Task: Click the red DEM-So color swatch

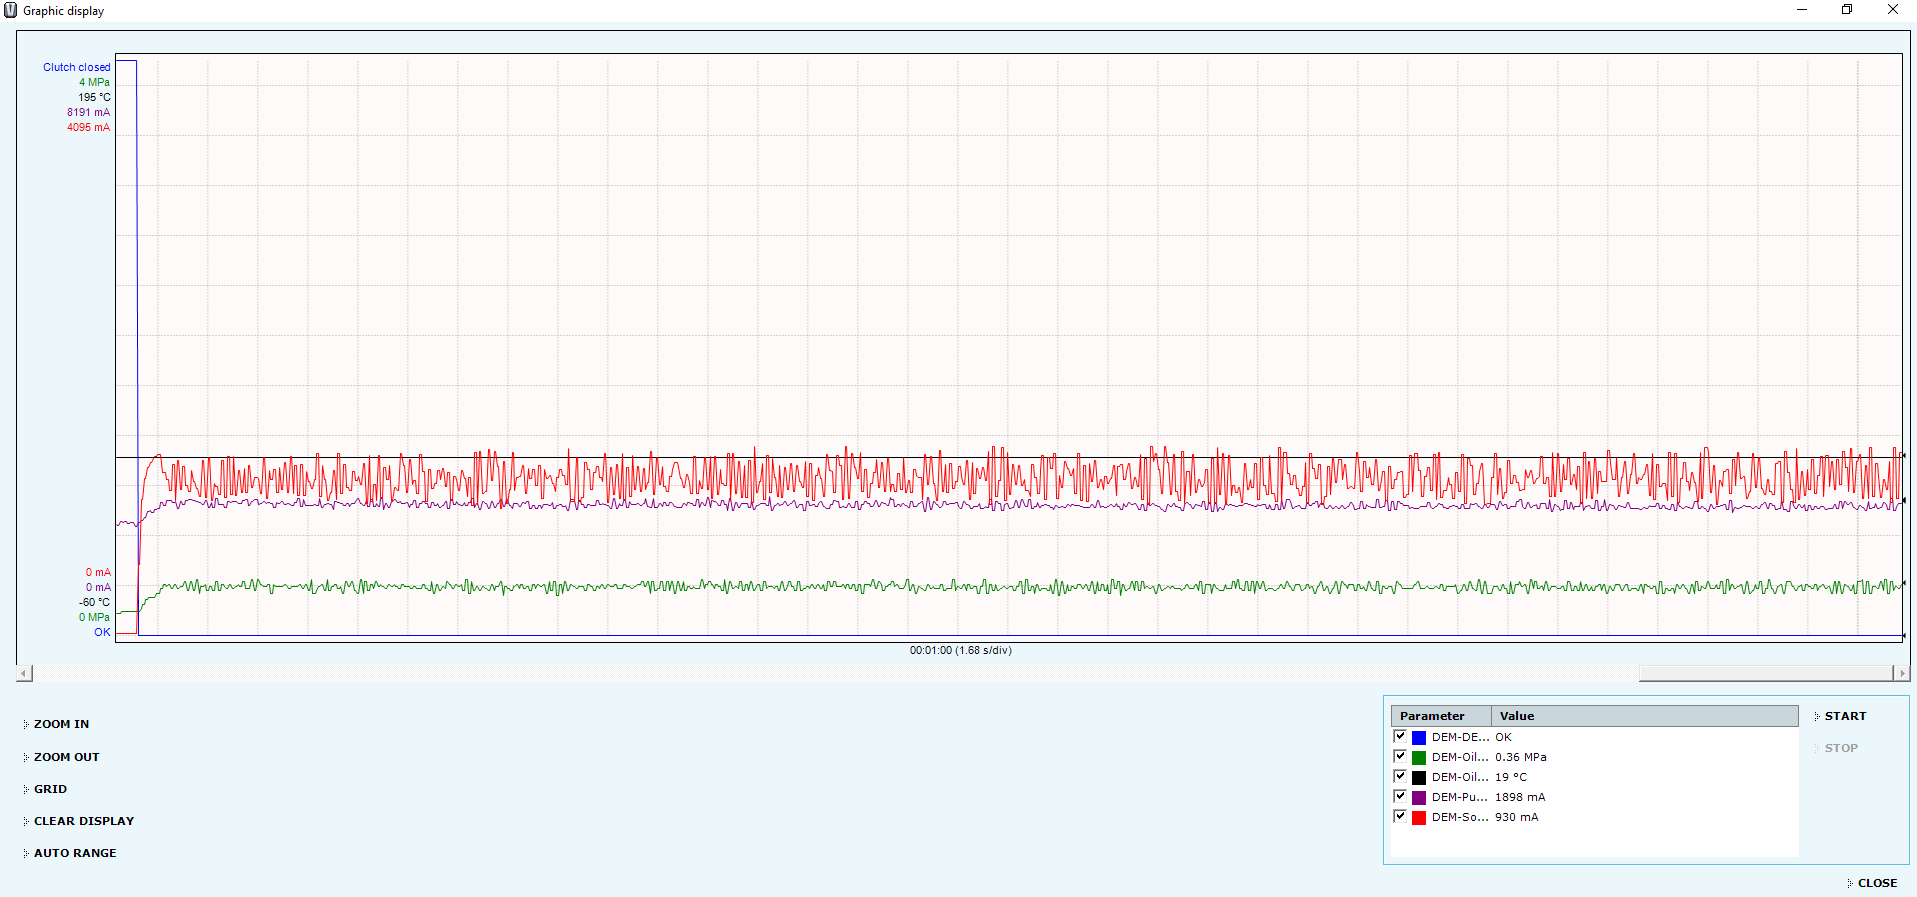Action: pos(1418,818)
